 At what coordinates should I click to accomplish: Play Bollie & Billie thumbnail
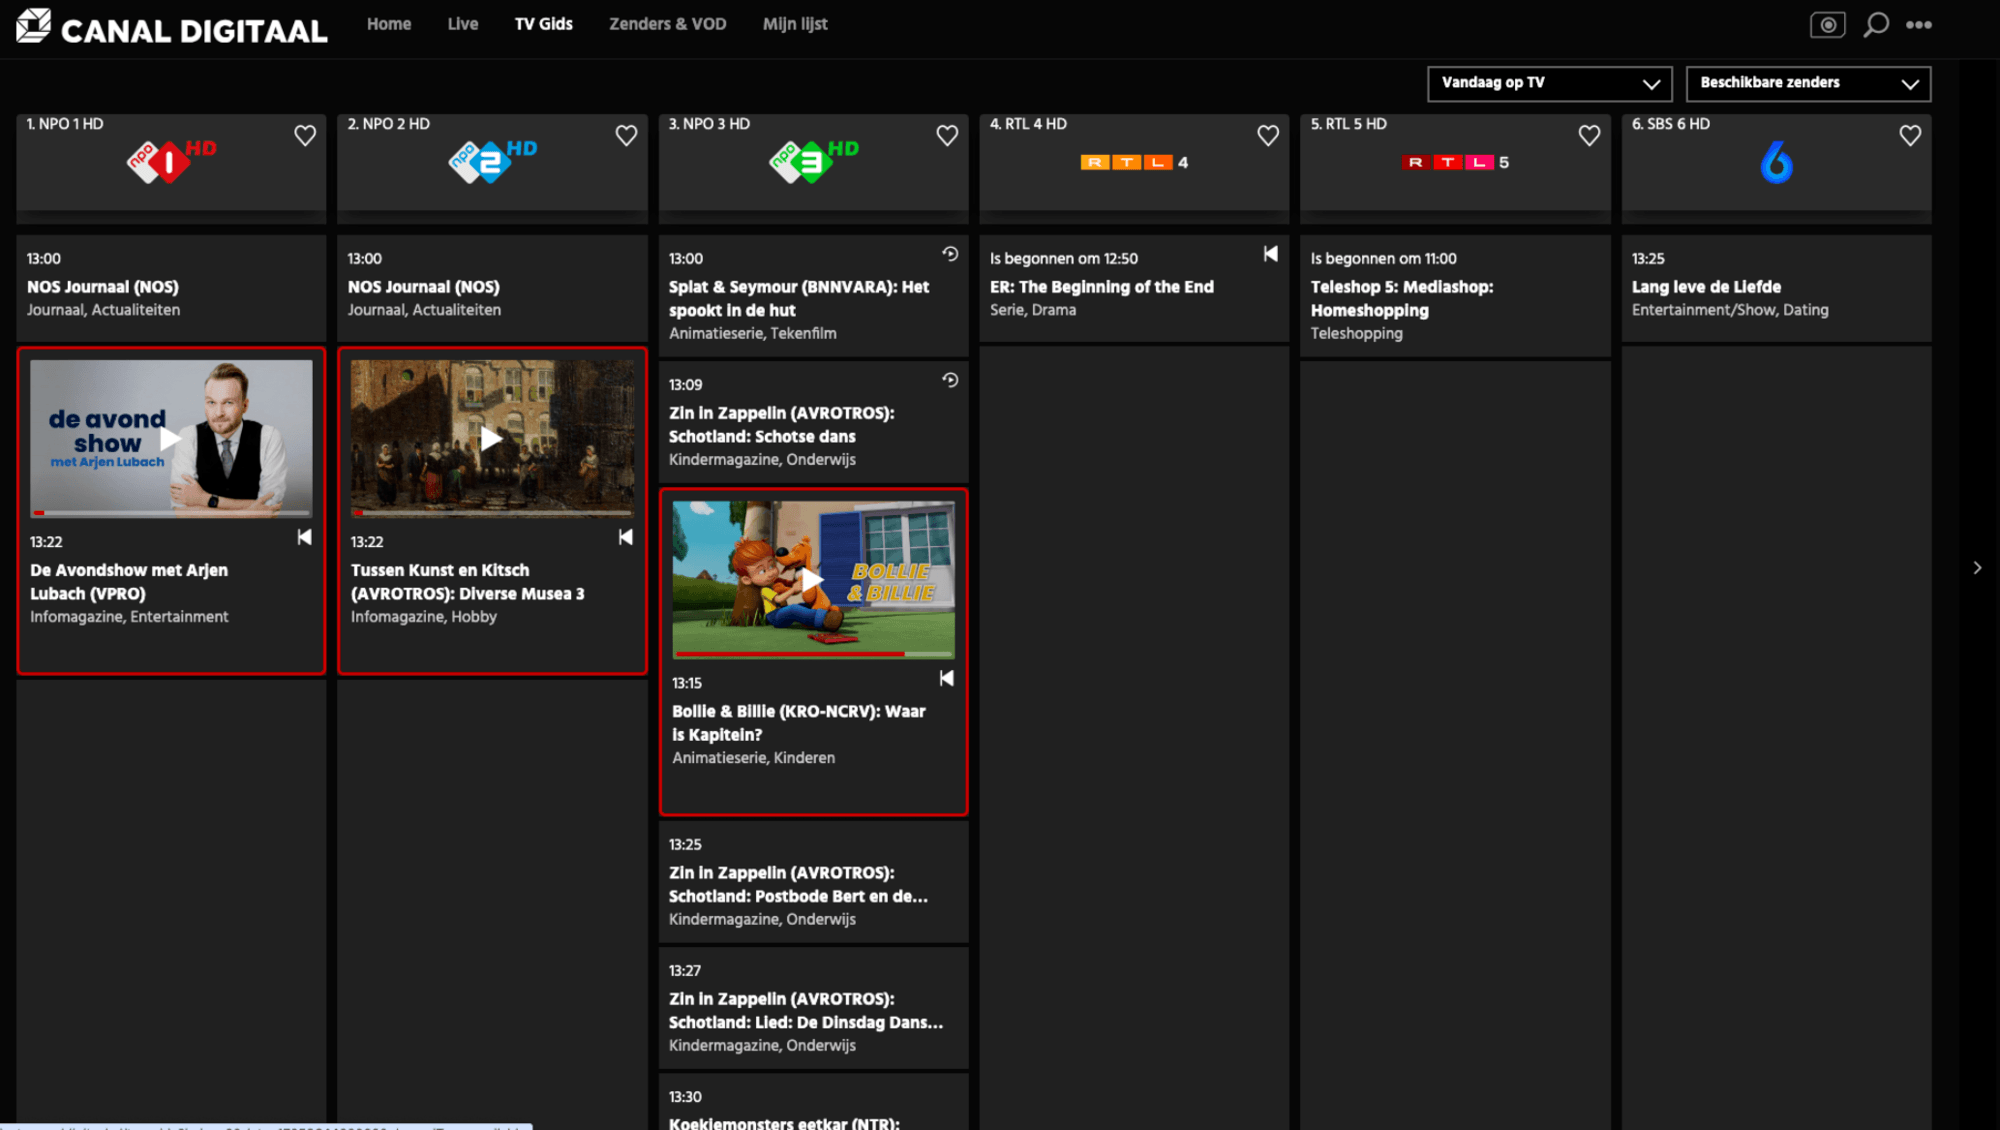tap(813, 579)
